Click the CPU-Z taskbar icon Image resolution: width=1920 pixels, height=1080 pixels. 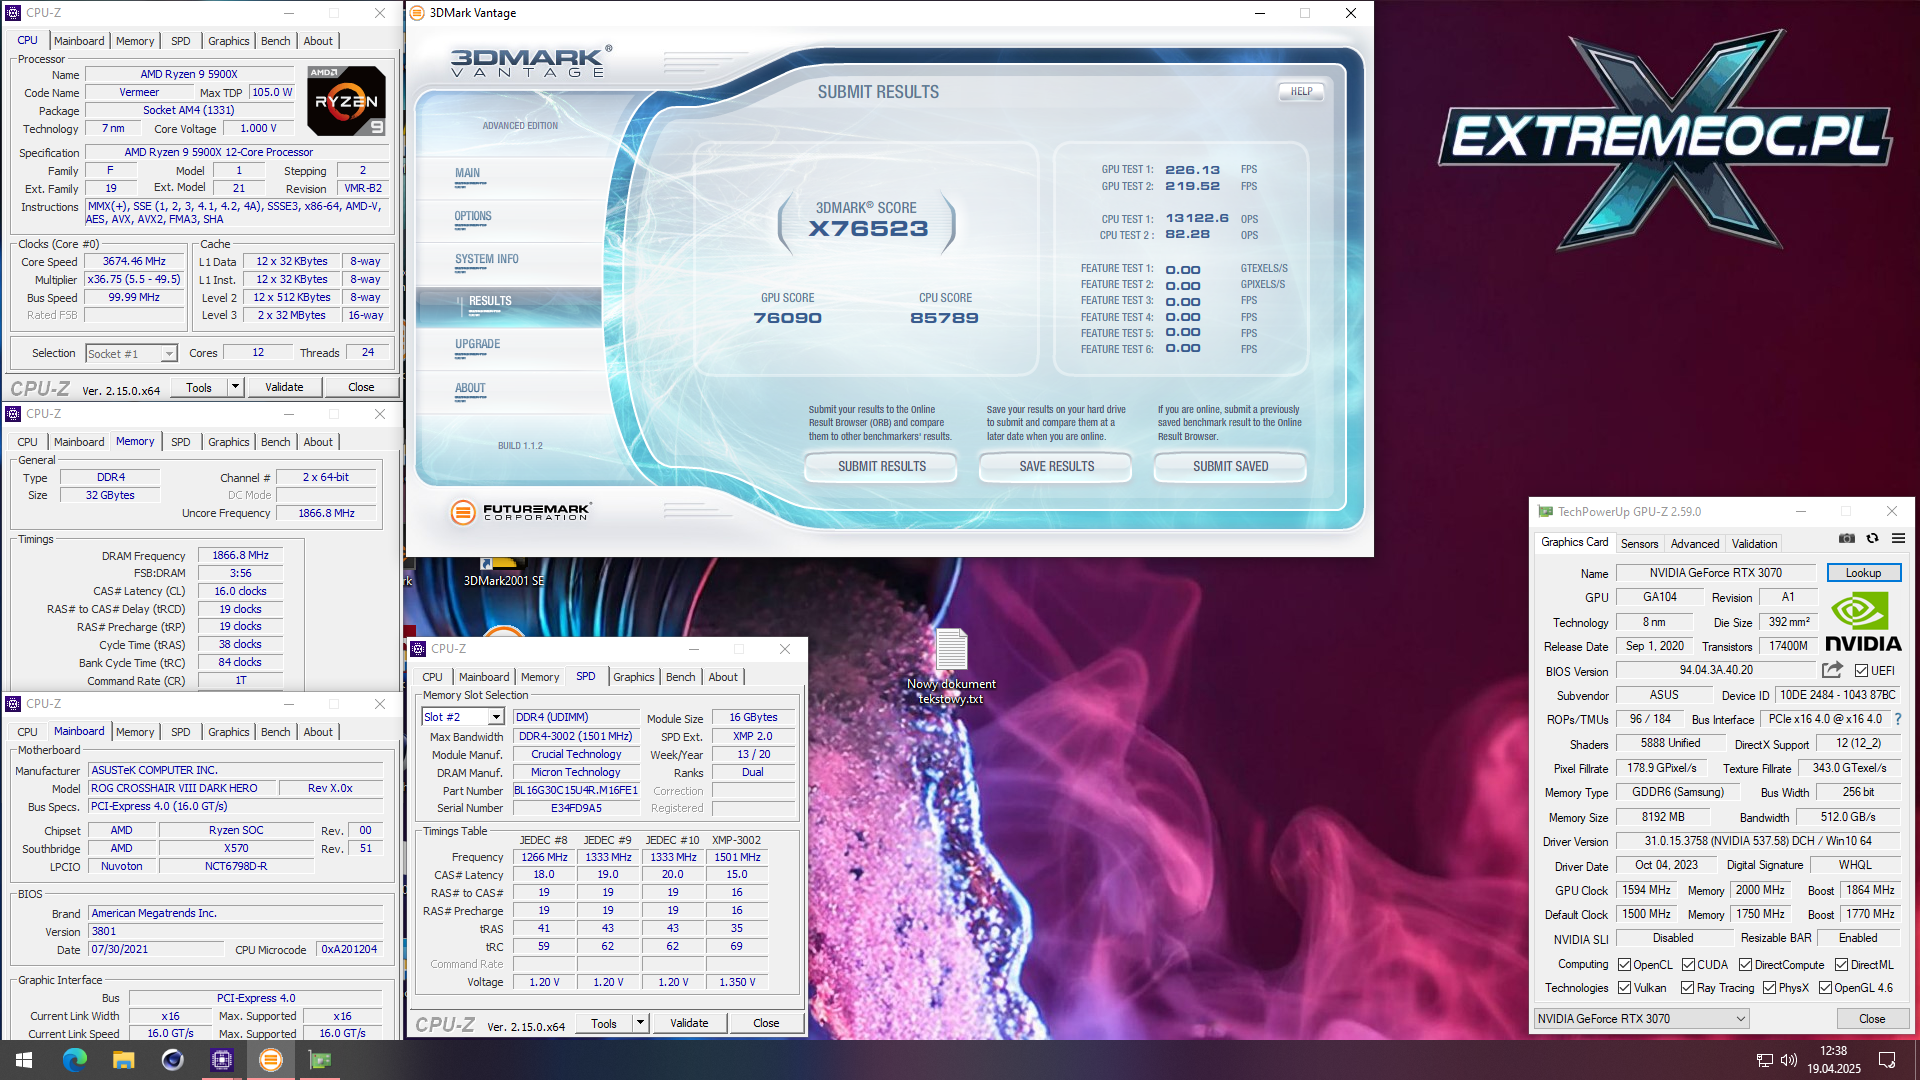point(221,1060)
